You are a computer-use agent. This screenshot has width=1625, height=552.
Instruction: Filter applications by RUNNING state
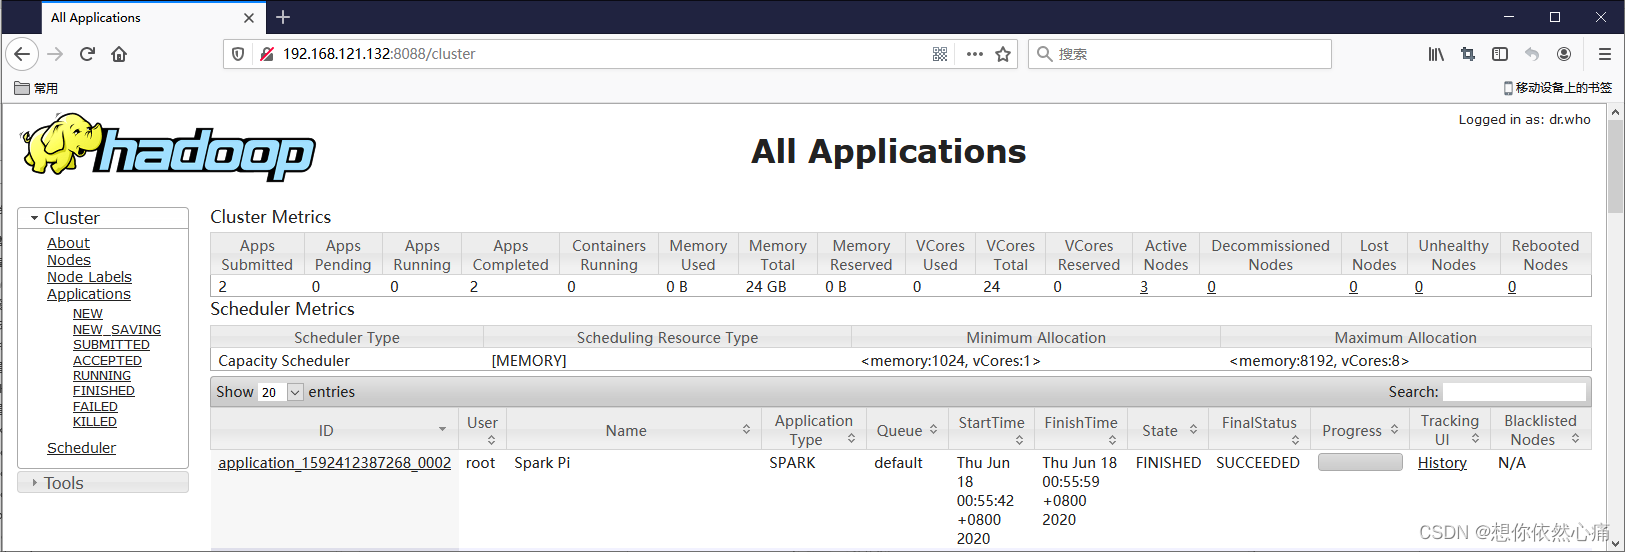(x=102, y=376)
